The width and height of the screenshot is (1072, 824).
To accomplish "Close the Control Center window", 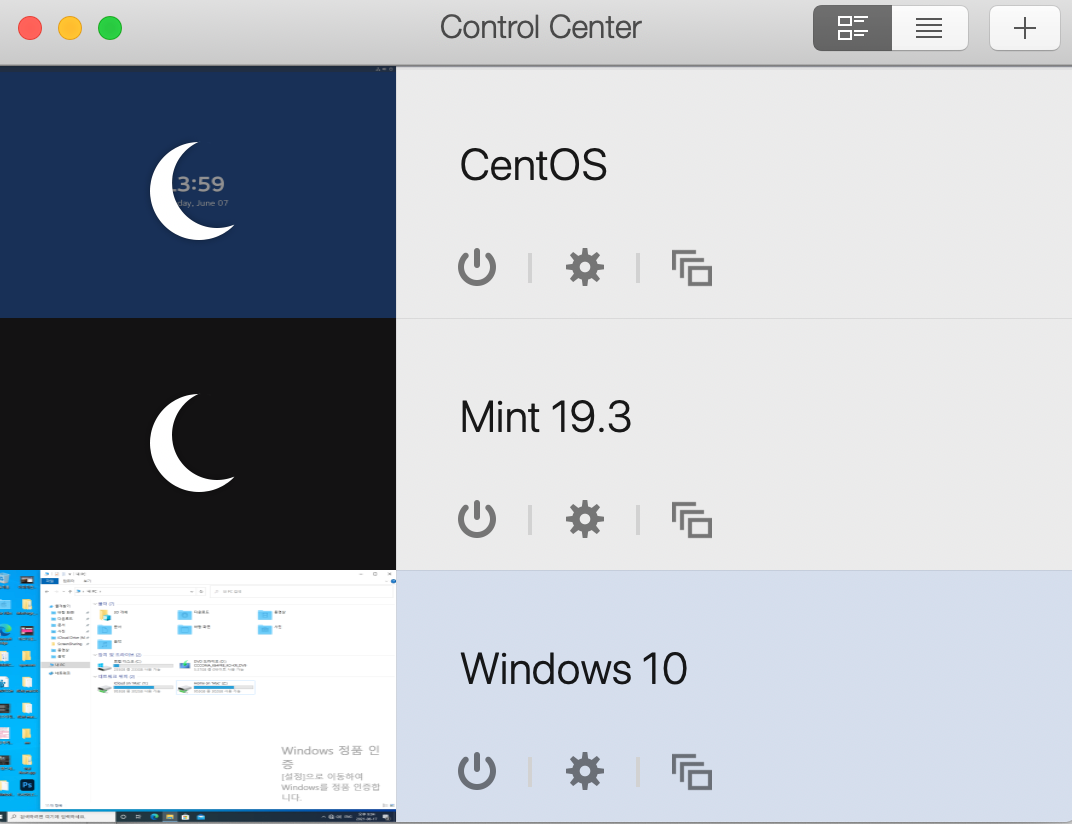I will 30,28.
